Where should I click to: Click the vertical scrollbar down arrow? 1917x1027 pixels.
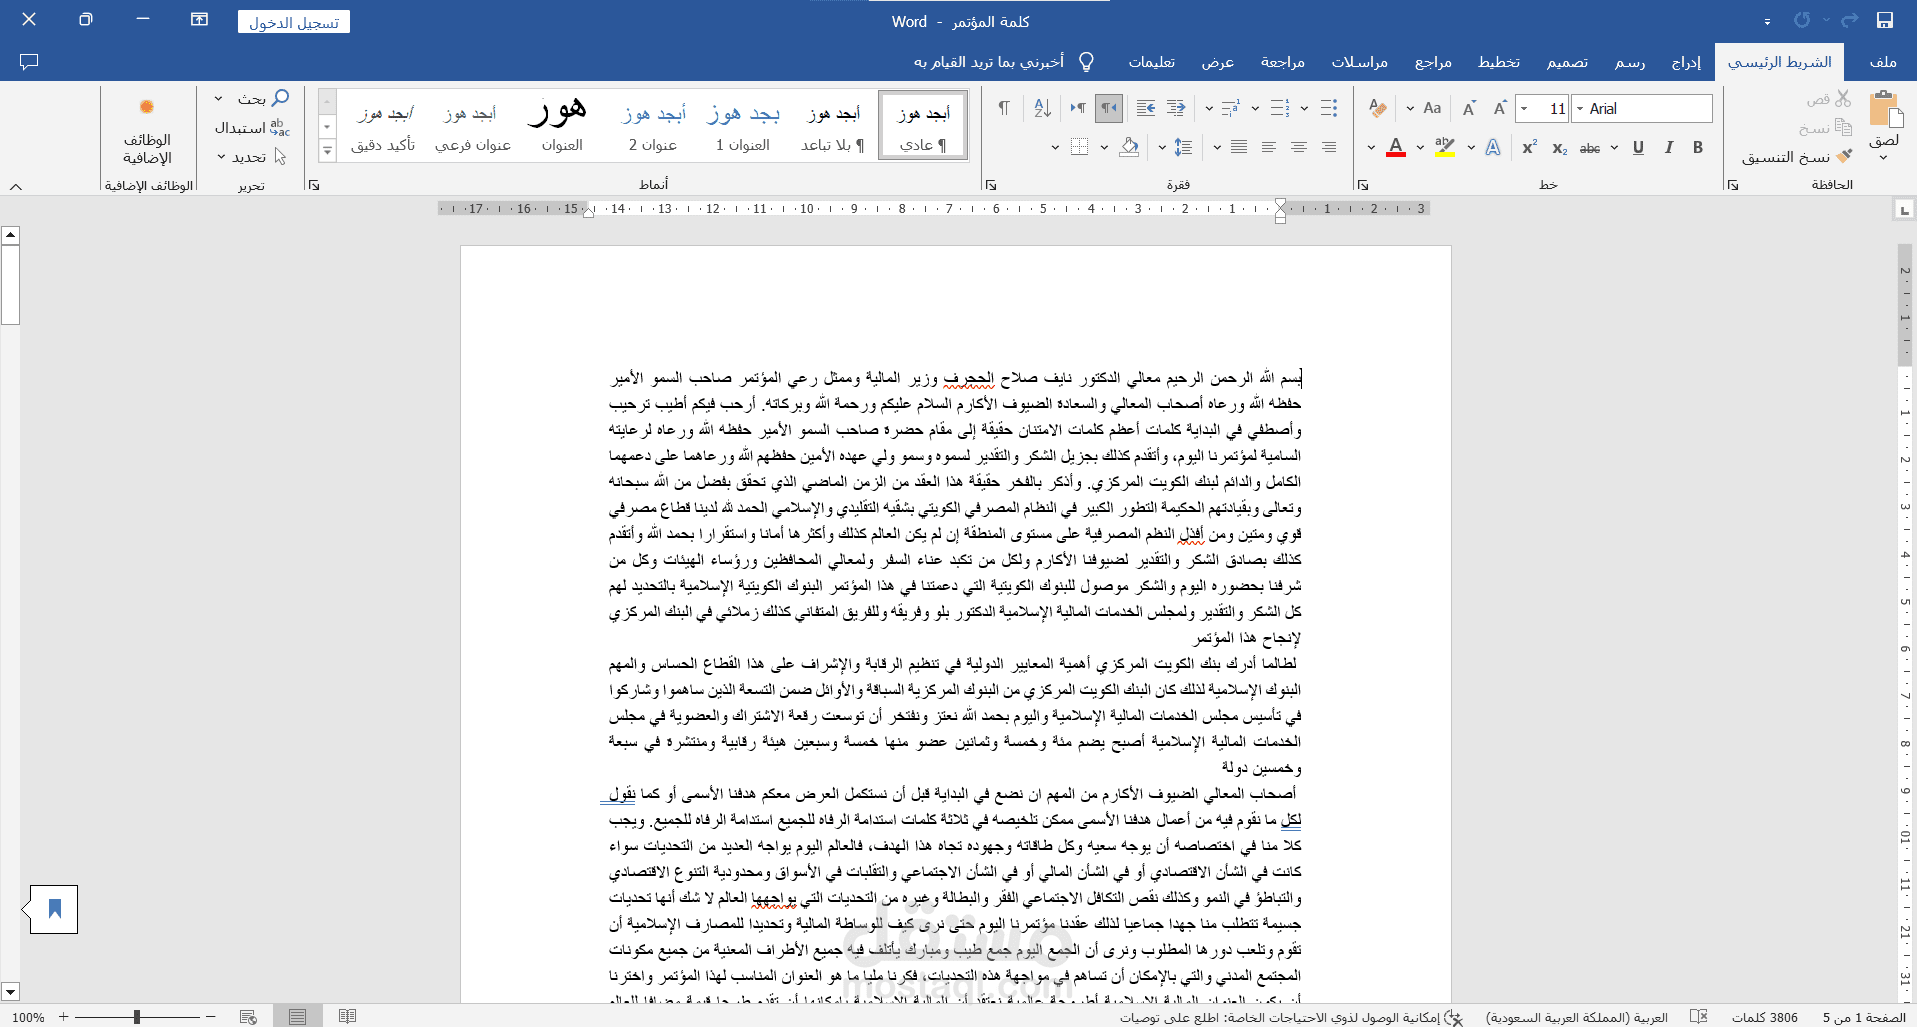click(11, 992)
